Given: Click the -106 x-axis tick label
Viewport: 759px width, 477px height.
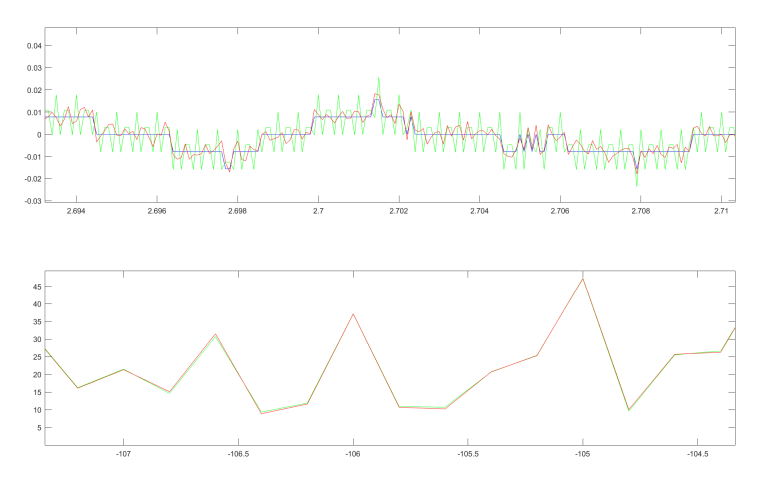Looking at the screenshot, I should pos(353,454).
